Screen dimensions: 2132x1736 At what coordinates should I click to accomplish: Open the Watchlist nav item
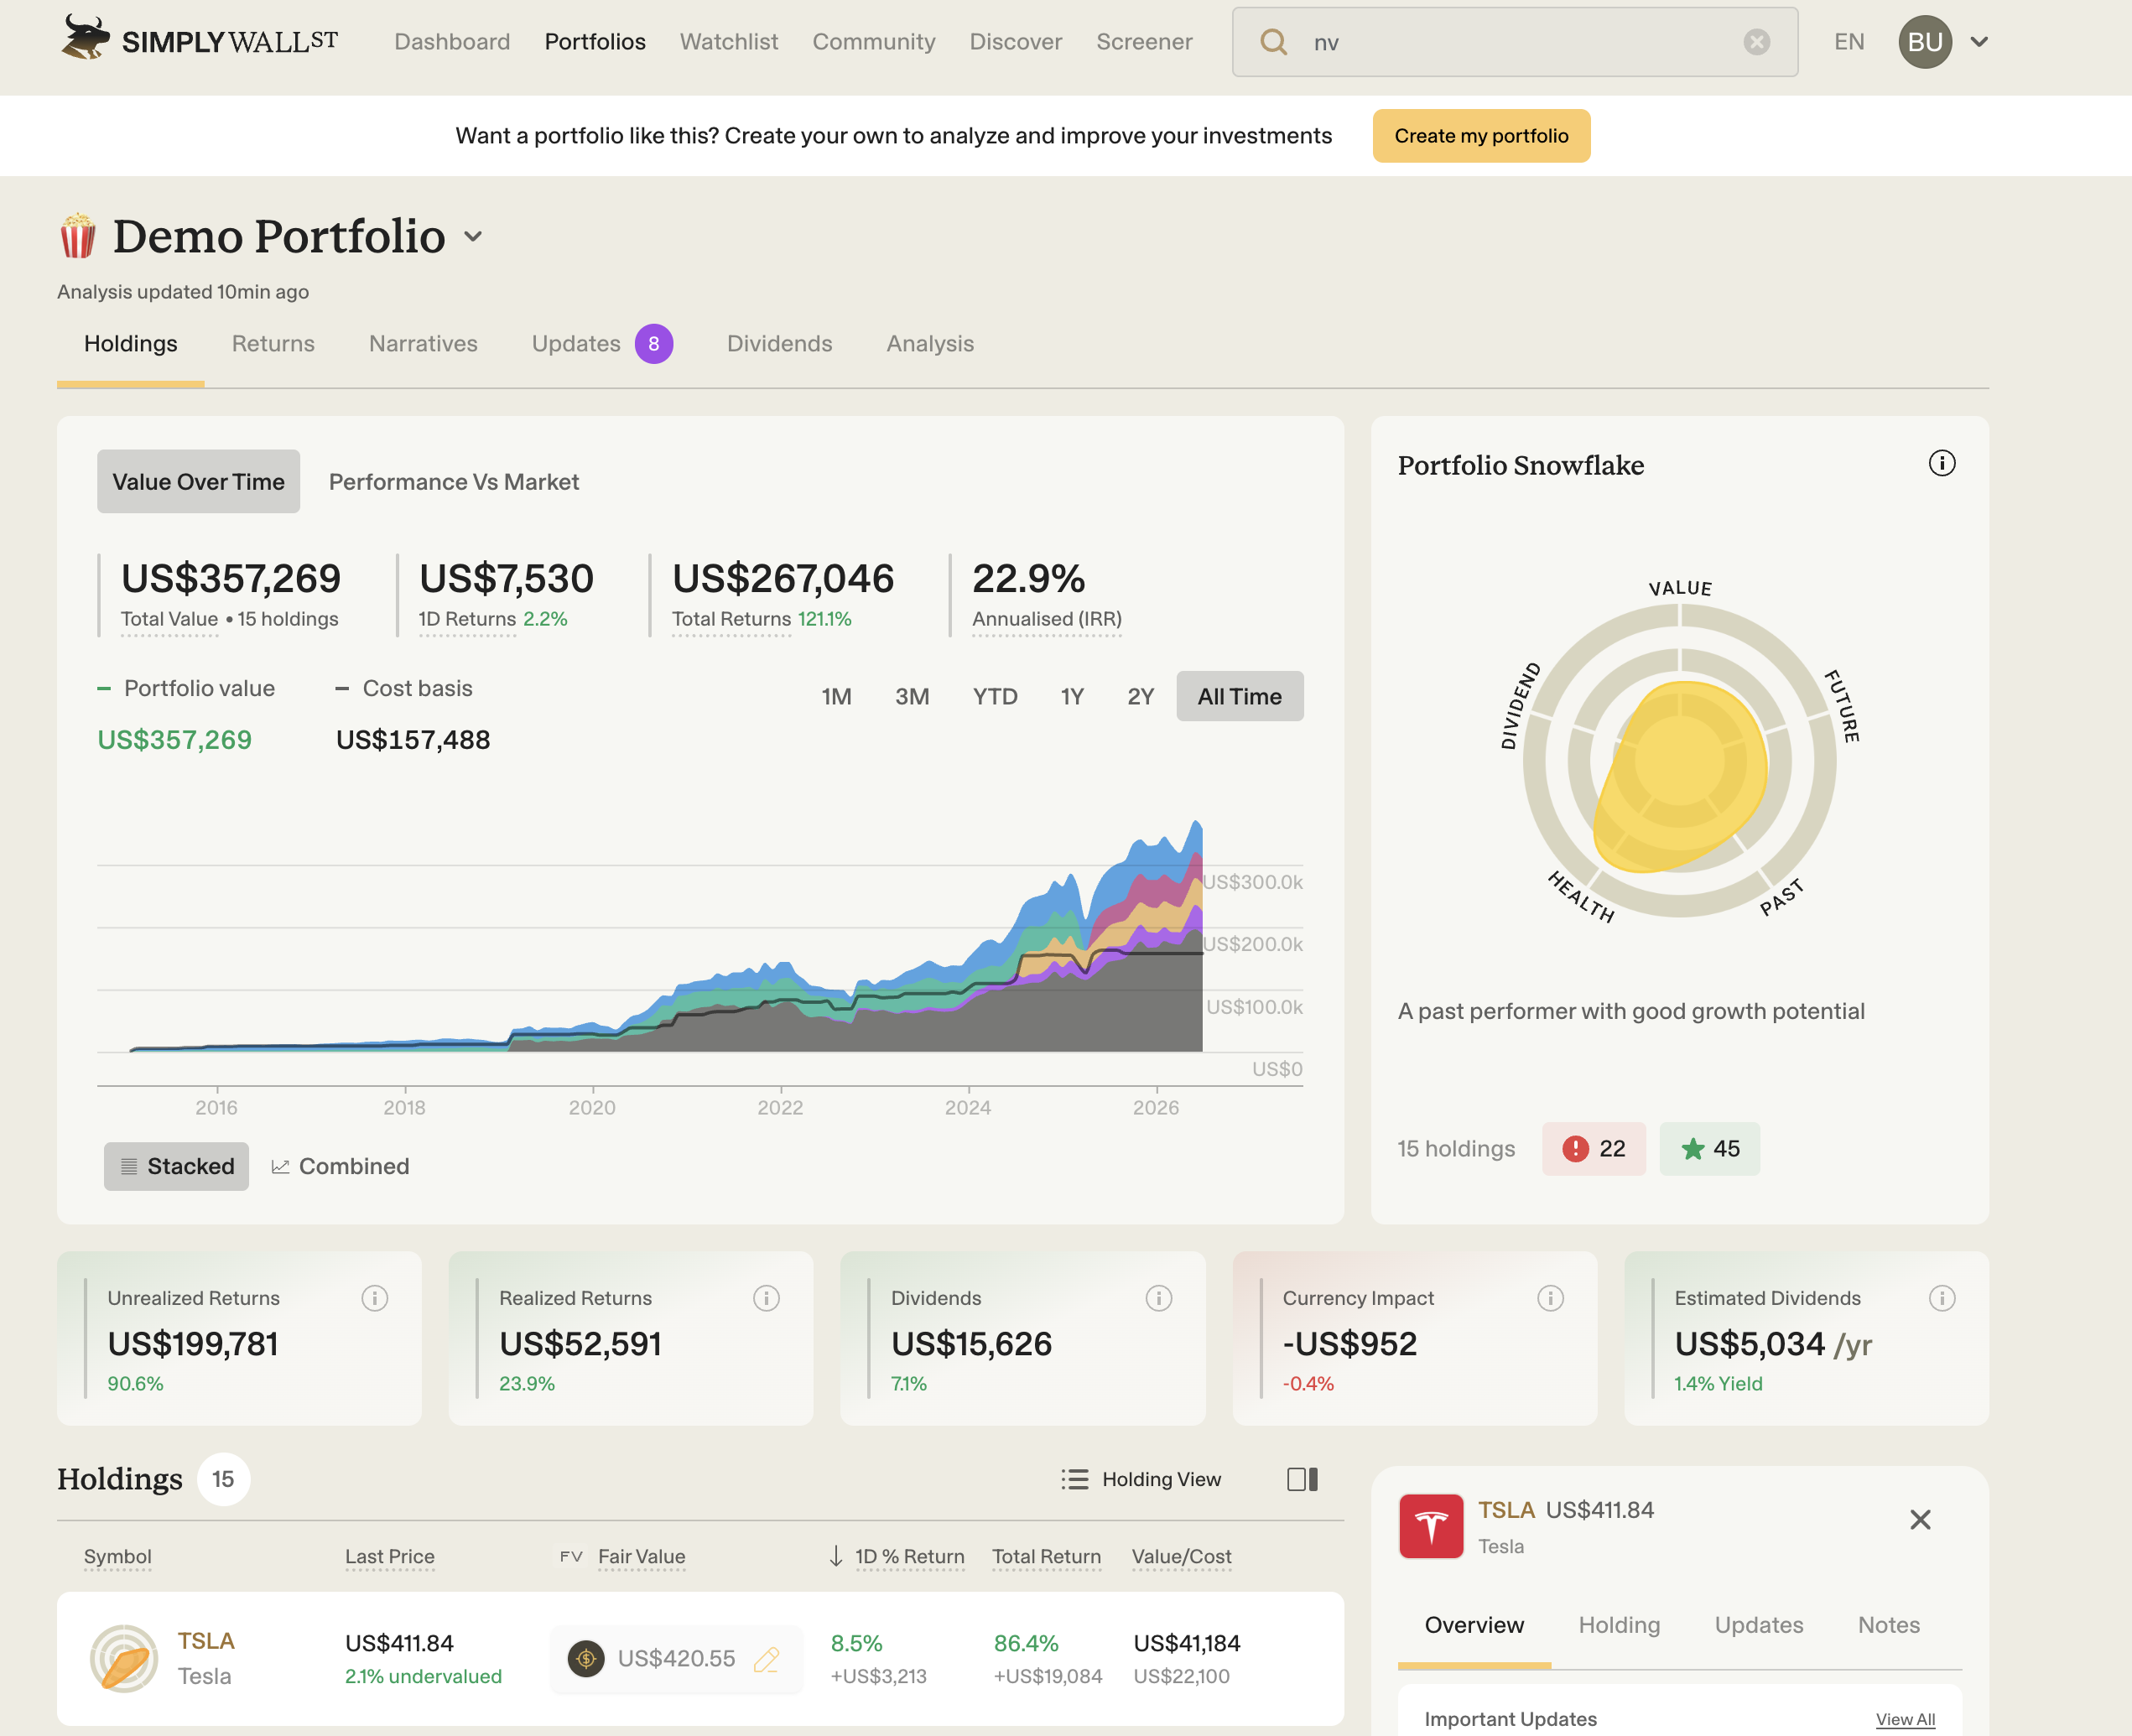tap(729, 42)
